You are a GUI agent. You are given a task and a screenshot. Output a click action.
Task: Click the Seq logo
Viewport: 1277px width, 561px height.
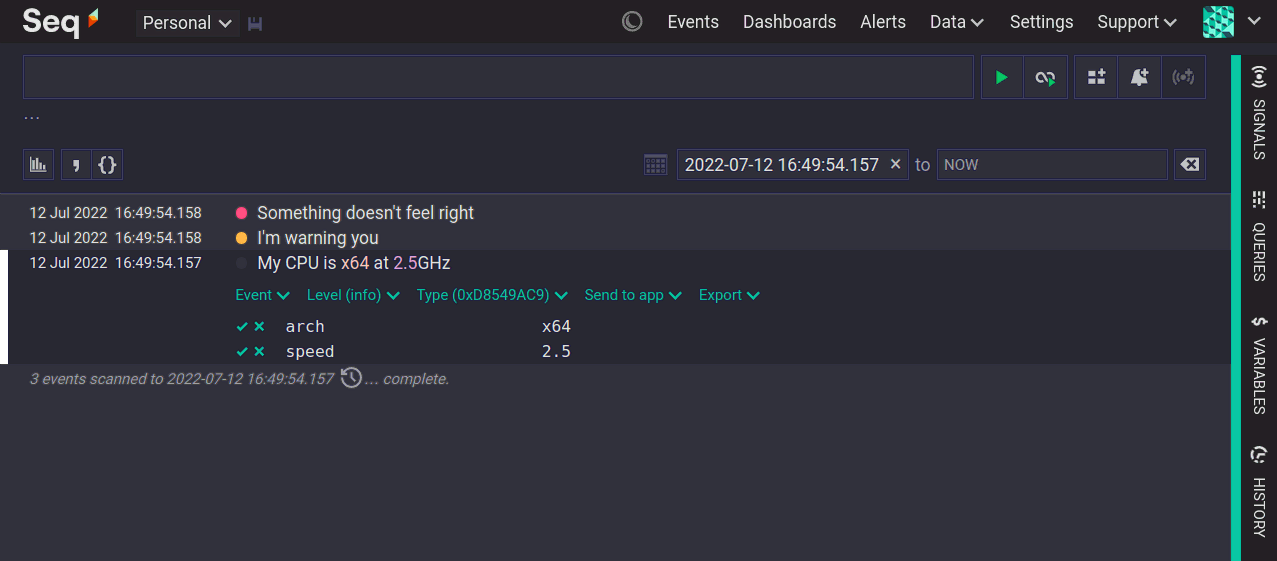point(60,21)
